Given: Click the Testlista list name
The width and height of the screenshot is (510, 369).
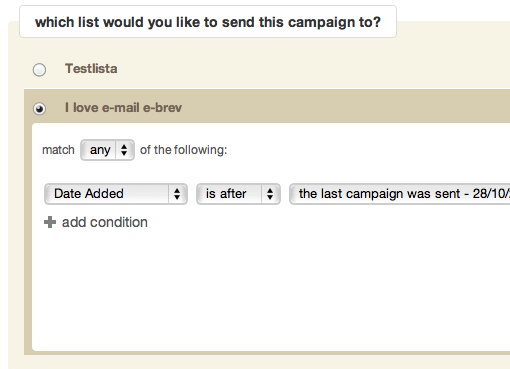Looking at the screenshot, I should click(x=91, y=69).
